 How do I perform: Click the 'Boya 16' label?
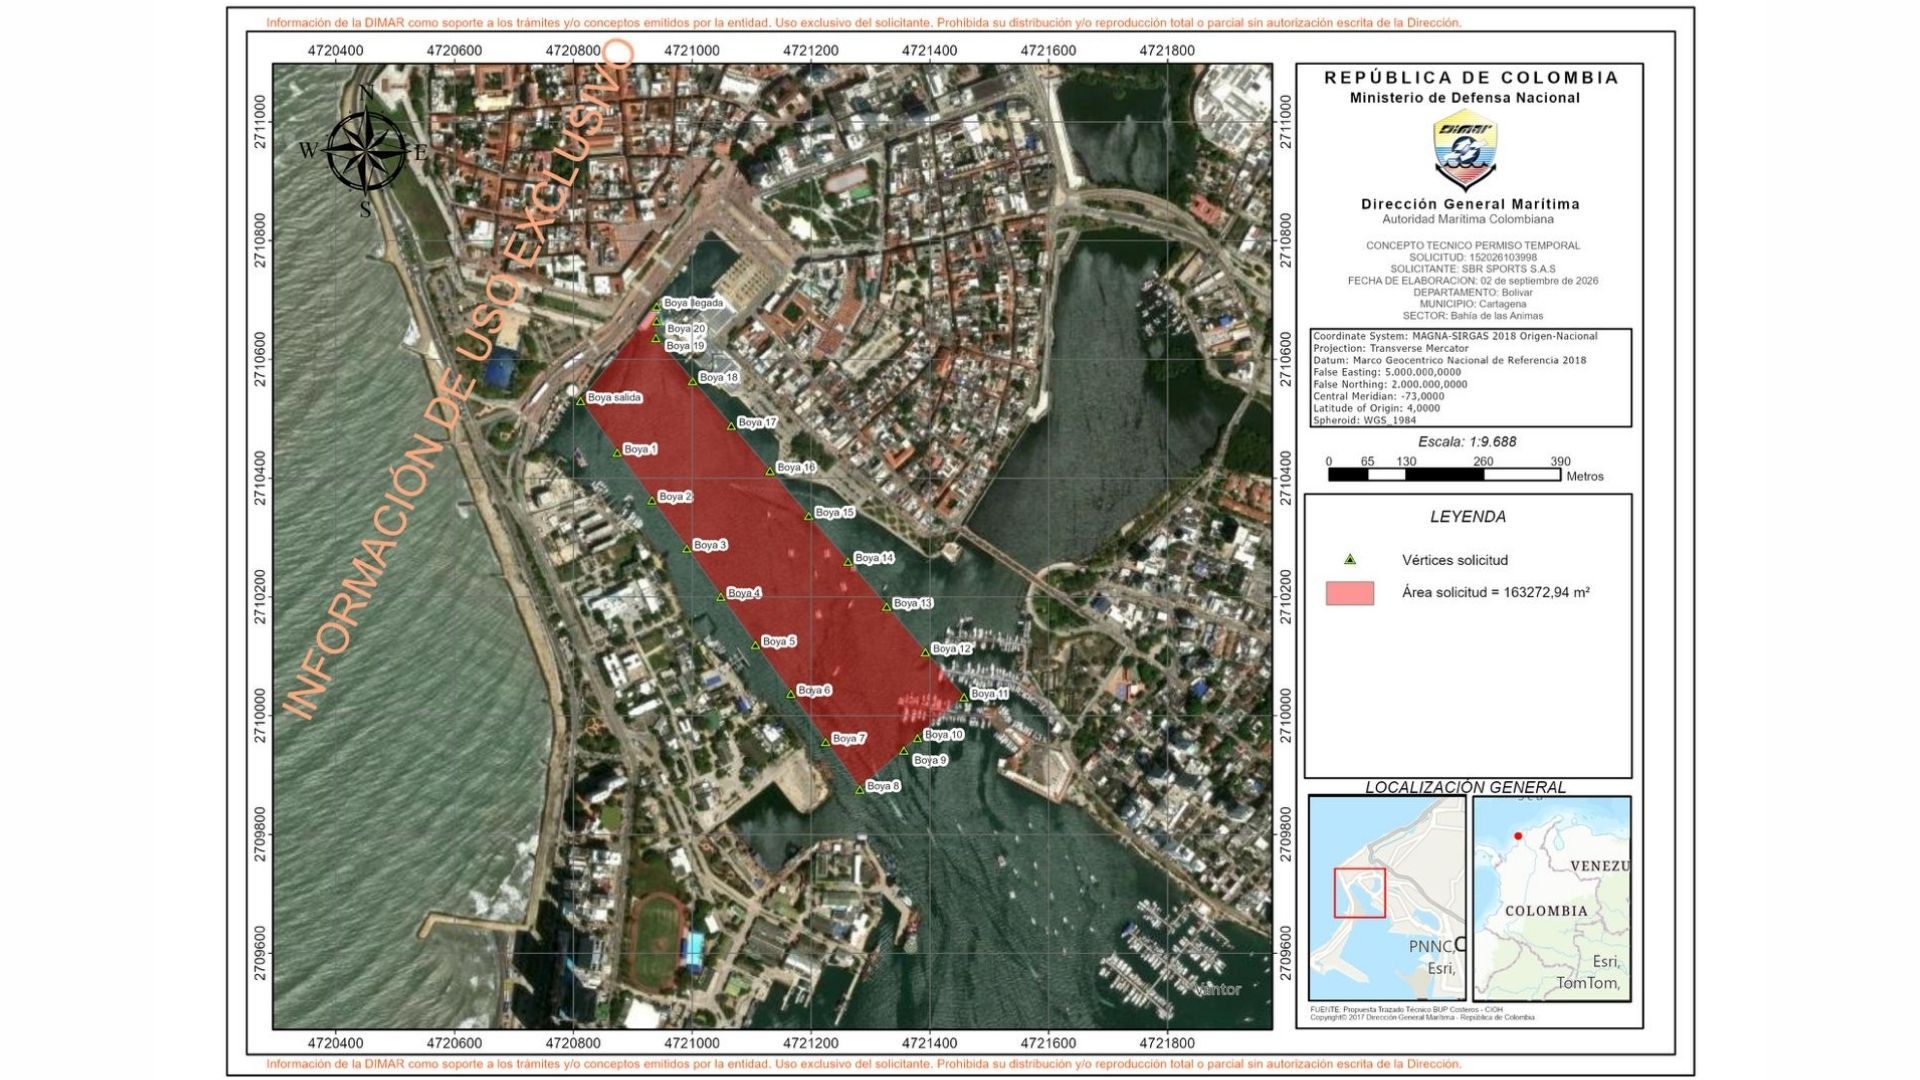pyautogui.click(x=797, y=468)
